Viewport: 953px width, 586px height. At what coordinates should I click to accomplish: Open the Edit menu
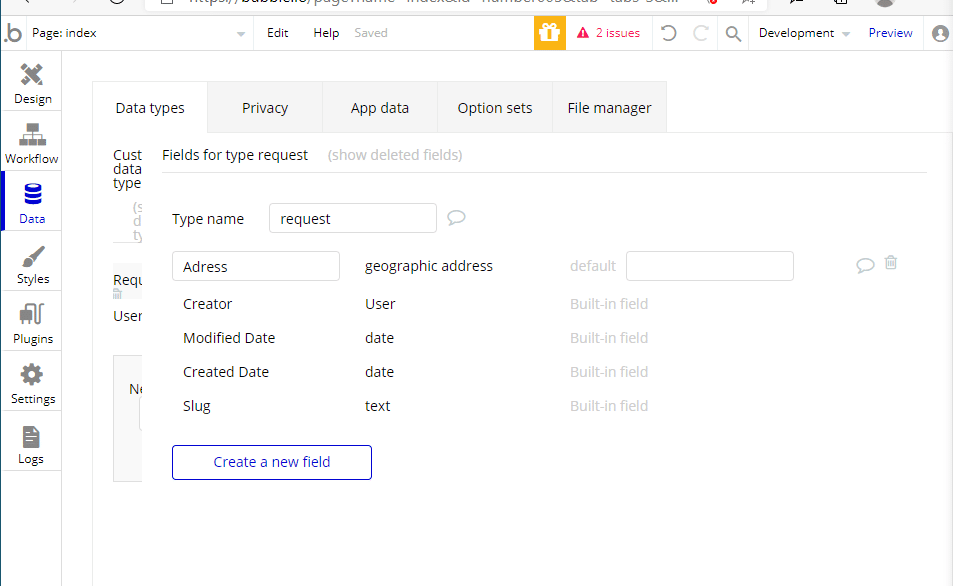pos(277,33)
